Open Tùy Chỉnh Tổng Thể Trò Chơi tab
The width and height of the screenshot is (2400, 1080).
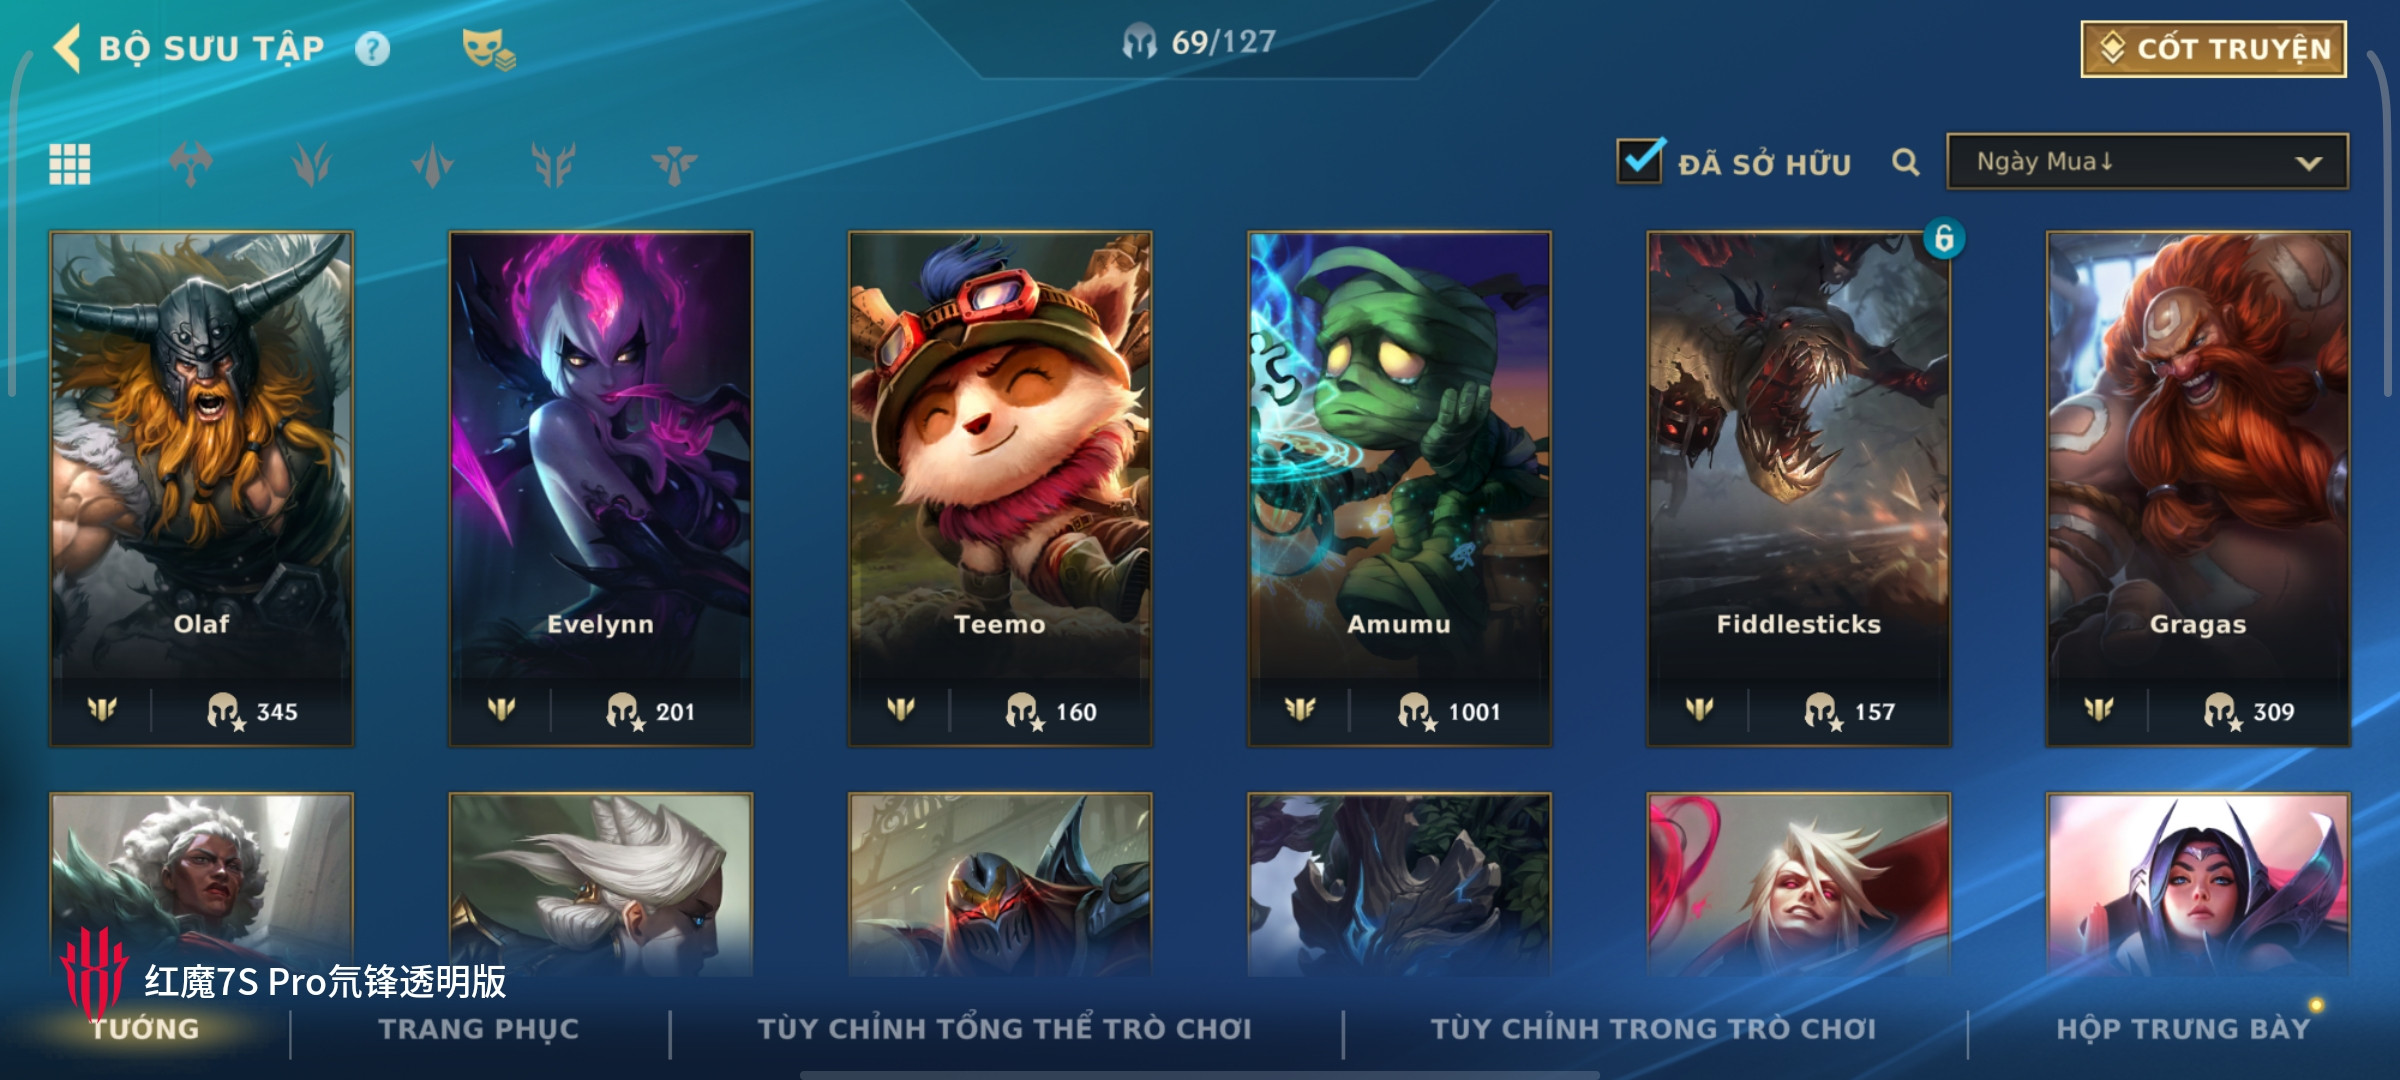pos(1005,1029)
